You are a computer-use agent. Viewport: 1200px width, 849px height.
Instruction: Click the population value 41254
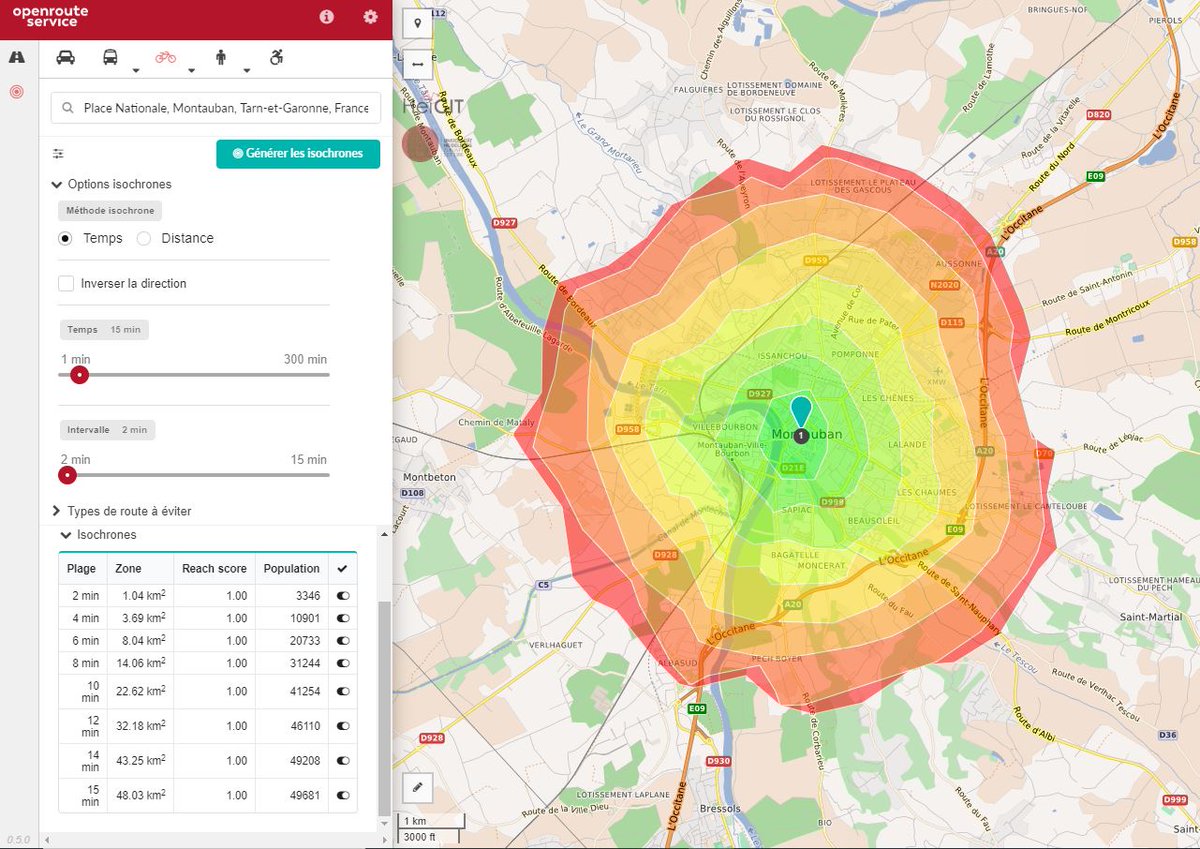(303, 691)
